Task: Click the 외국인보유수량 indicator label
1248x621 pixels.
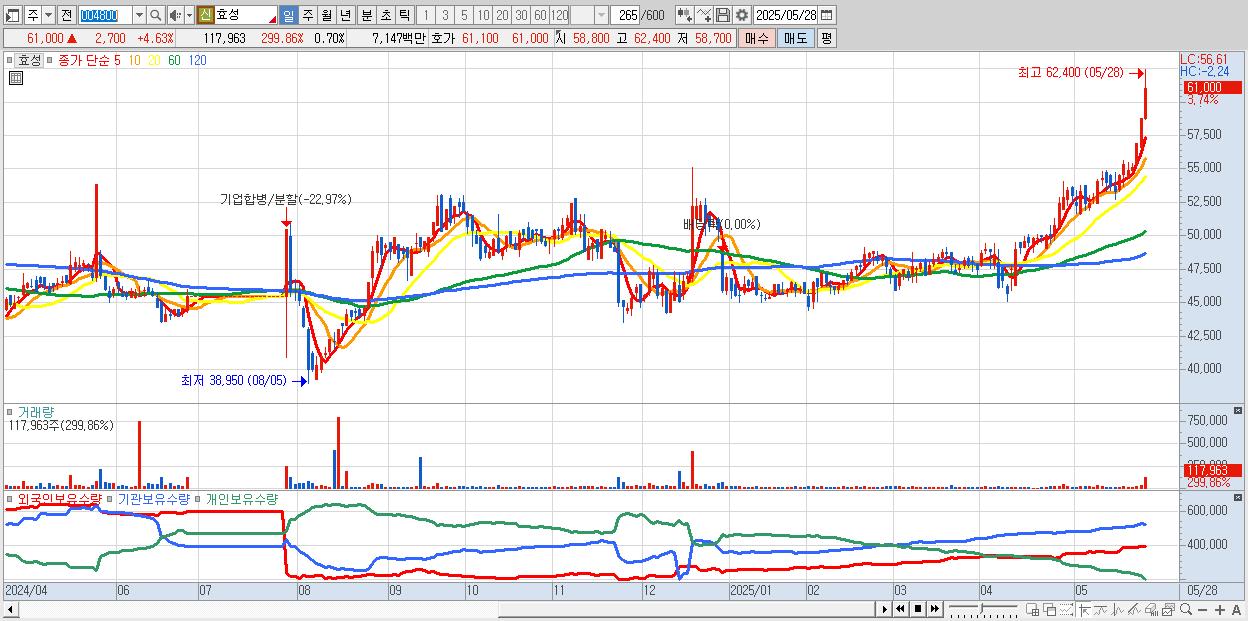Action: tap(59, 498)
